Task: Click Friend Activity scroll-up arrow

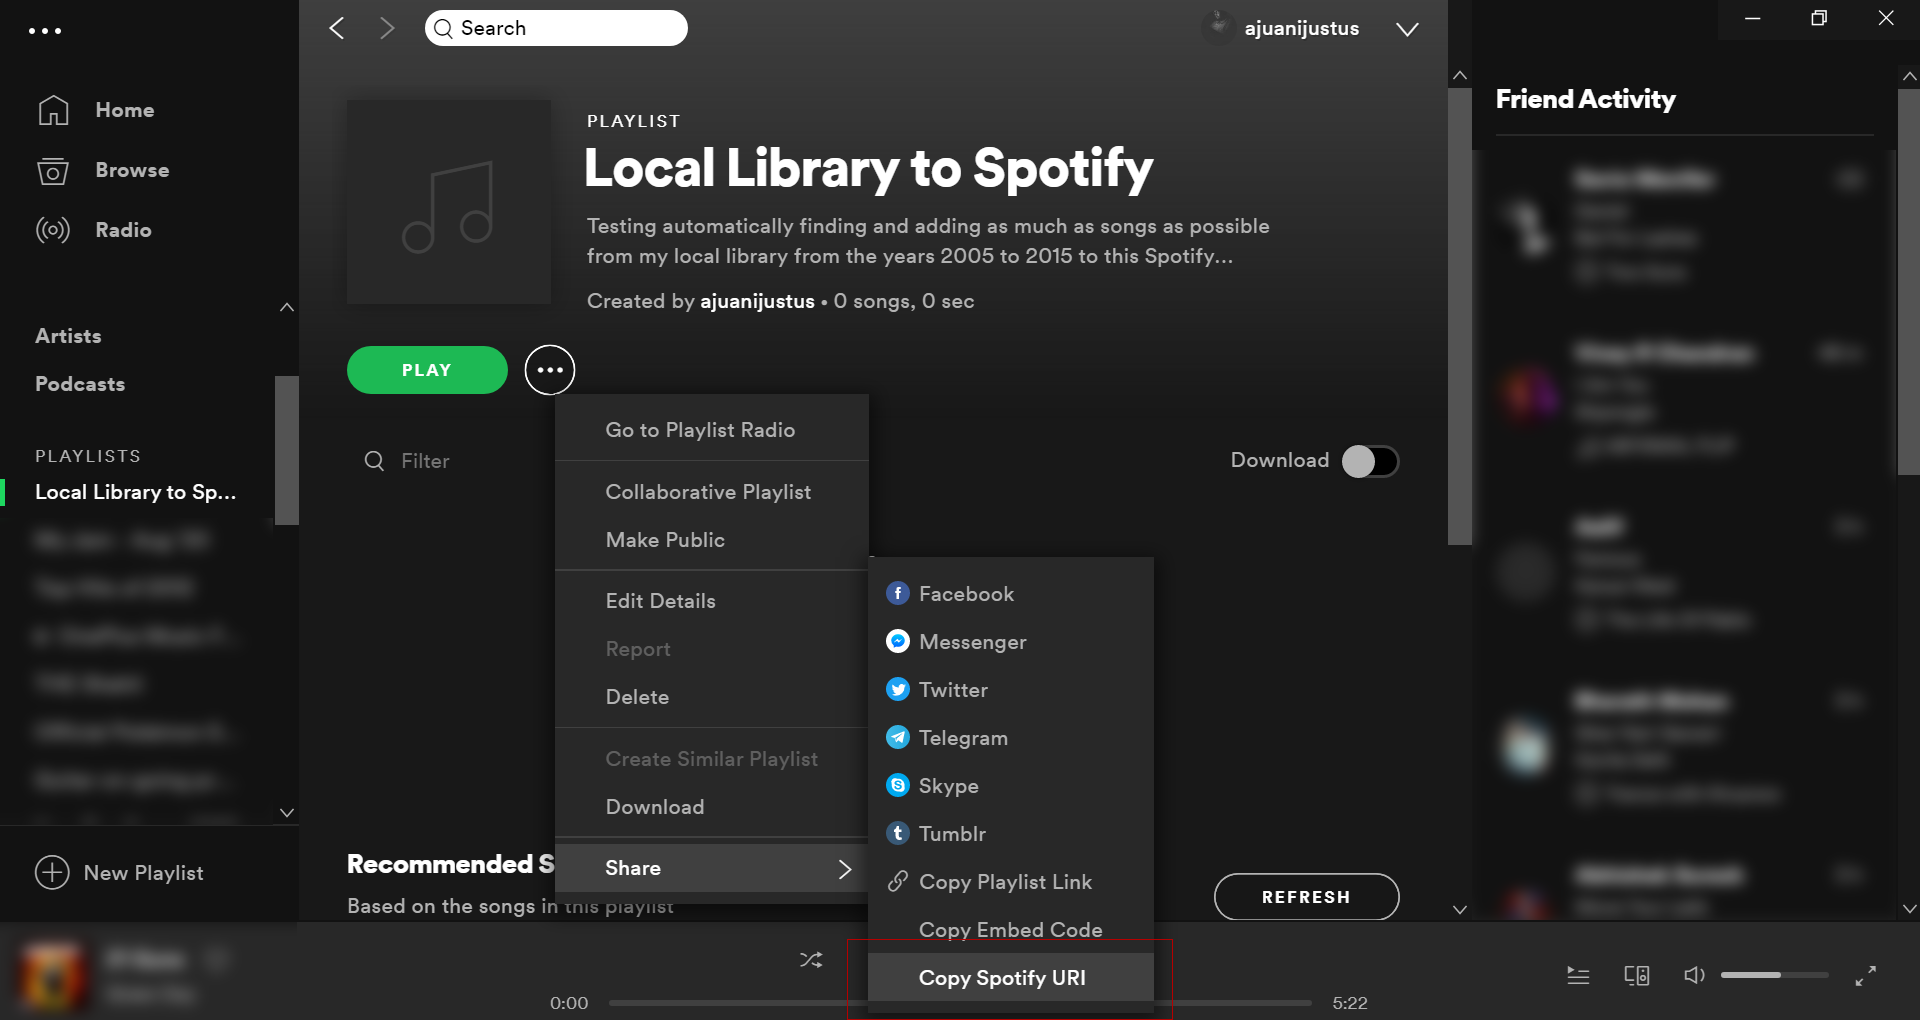Action: (x=1909, y=76)
